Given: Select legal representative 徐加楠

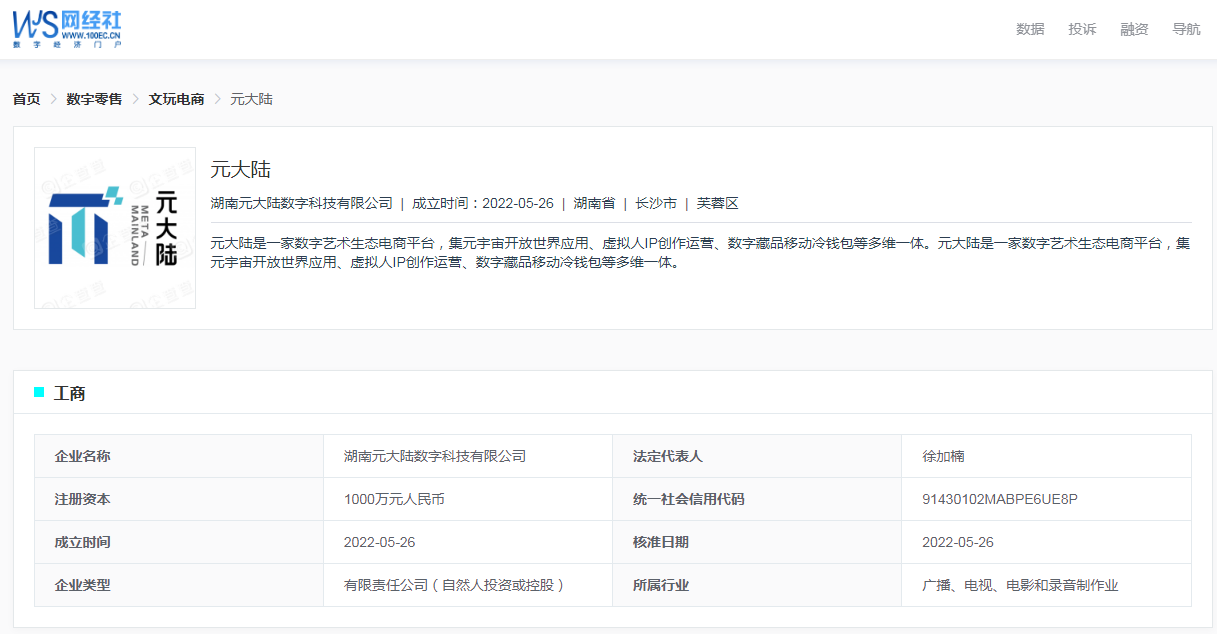Looking at the screenshot, I should tap(943, 456).
